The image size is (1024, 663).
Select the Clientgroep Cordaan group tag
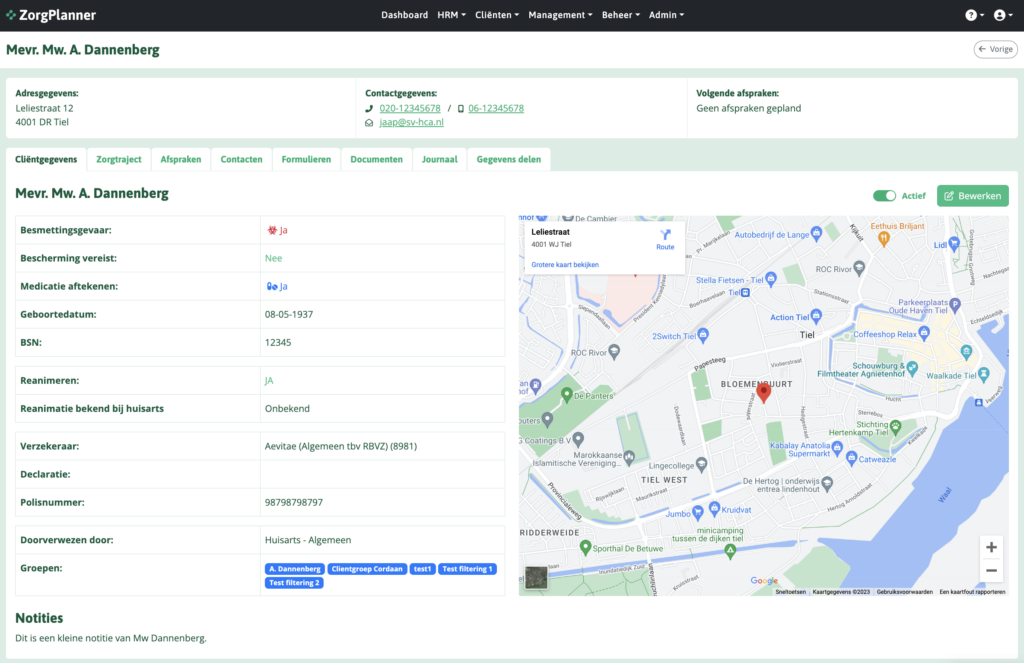[x=367, y=569]
